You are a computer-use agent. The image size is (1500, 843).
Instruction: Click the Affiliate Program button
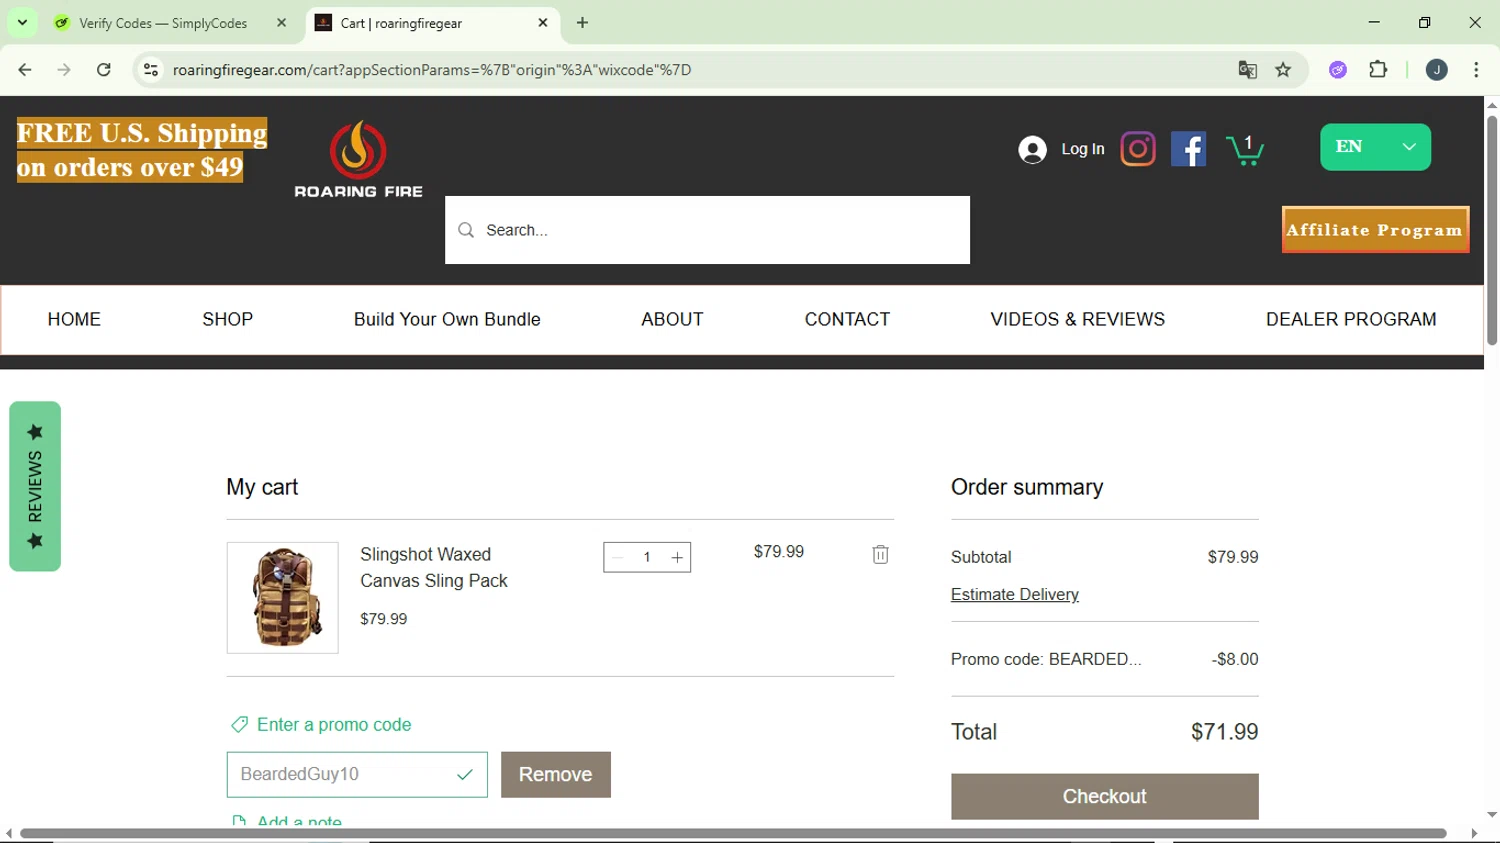click(1375, 230)
